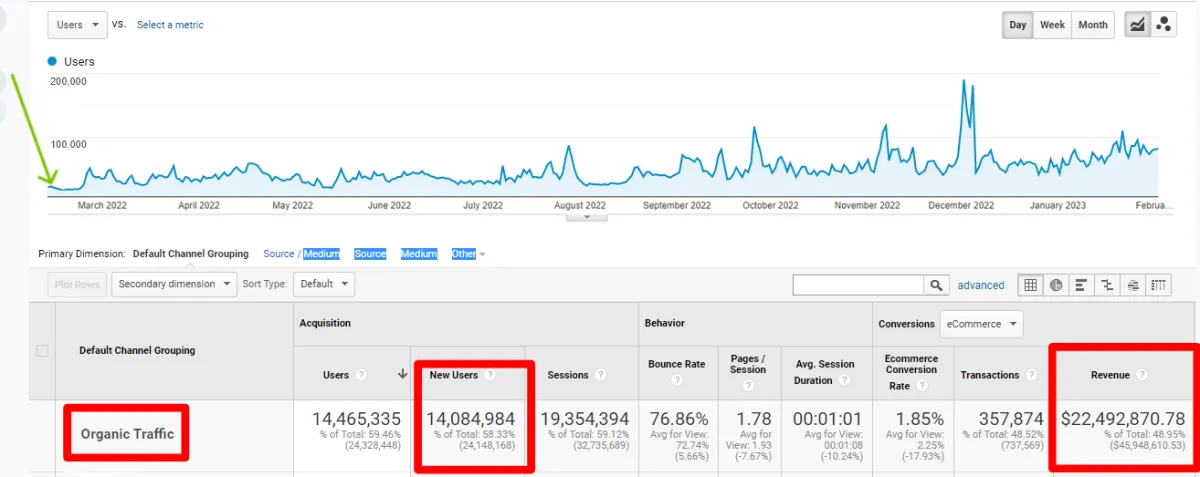Click help icon next to Revenue
The width and height of the screenshot is (1200, 477).
(1141, 375)
